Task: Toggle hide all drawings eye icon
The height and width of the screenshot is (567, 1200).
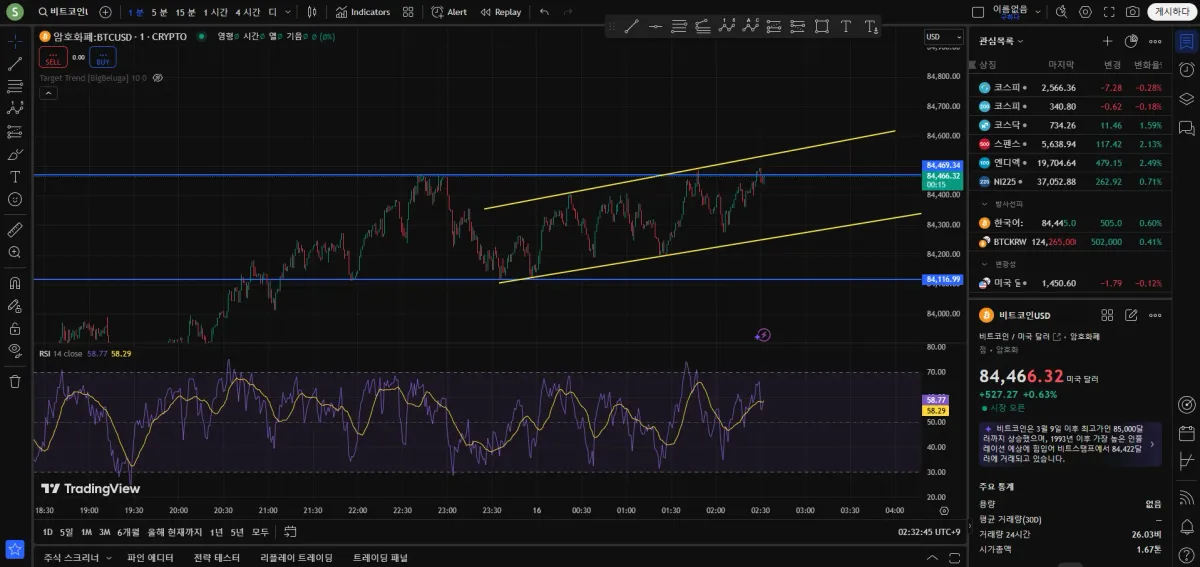Action: click(15, 350)
